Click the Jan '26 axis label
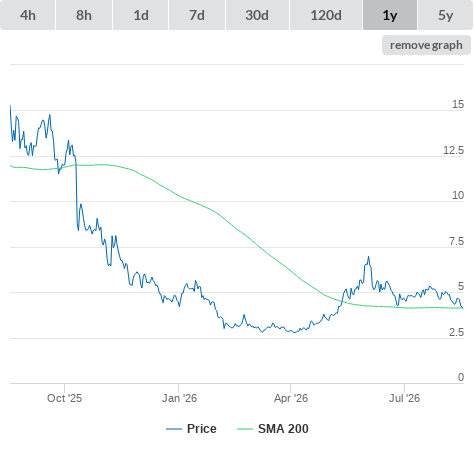The width and height of the screenshot is (474, 455). (x=179, y=398)
